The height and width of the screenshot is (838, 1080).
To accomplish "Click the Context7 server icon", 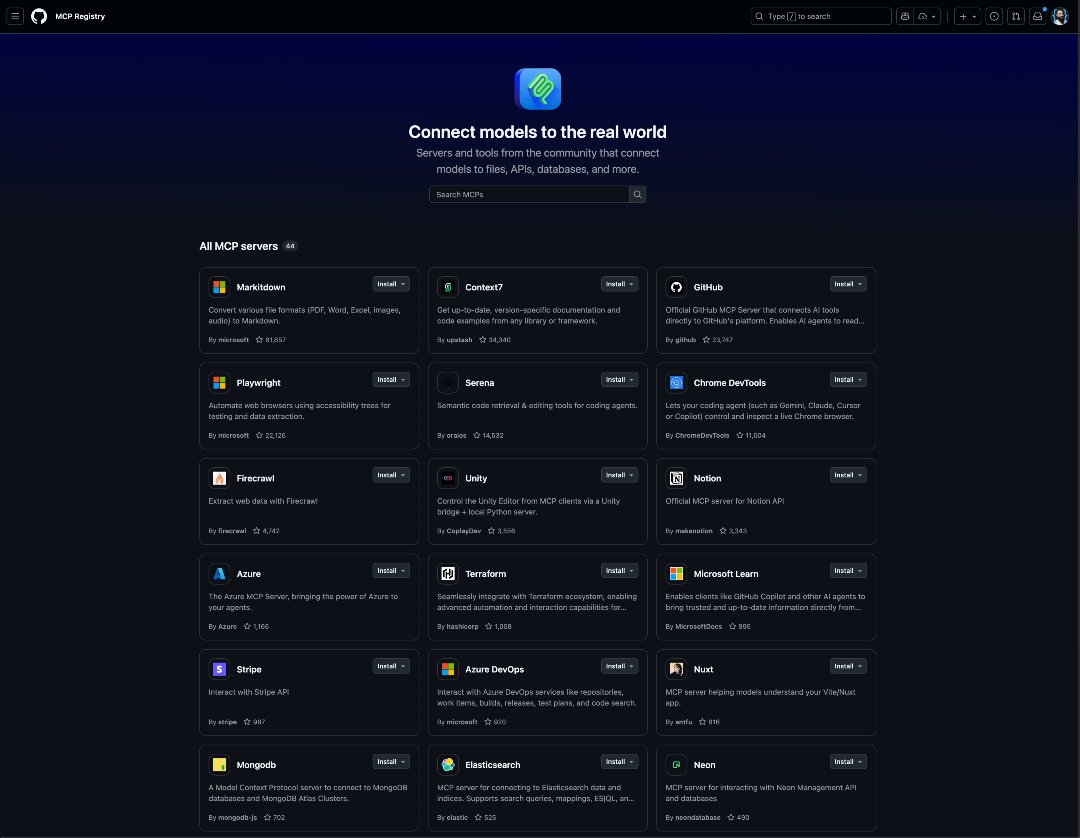I will [448, 286].
